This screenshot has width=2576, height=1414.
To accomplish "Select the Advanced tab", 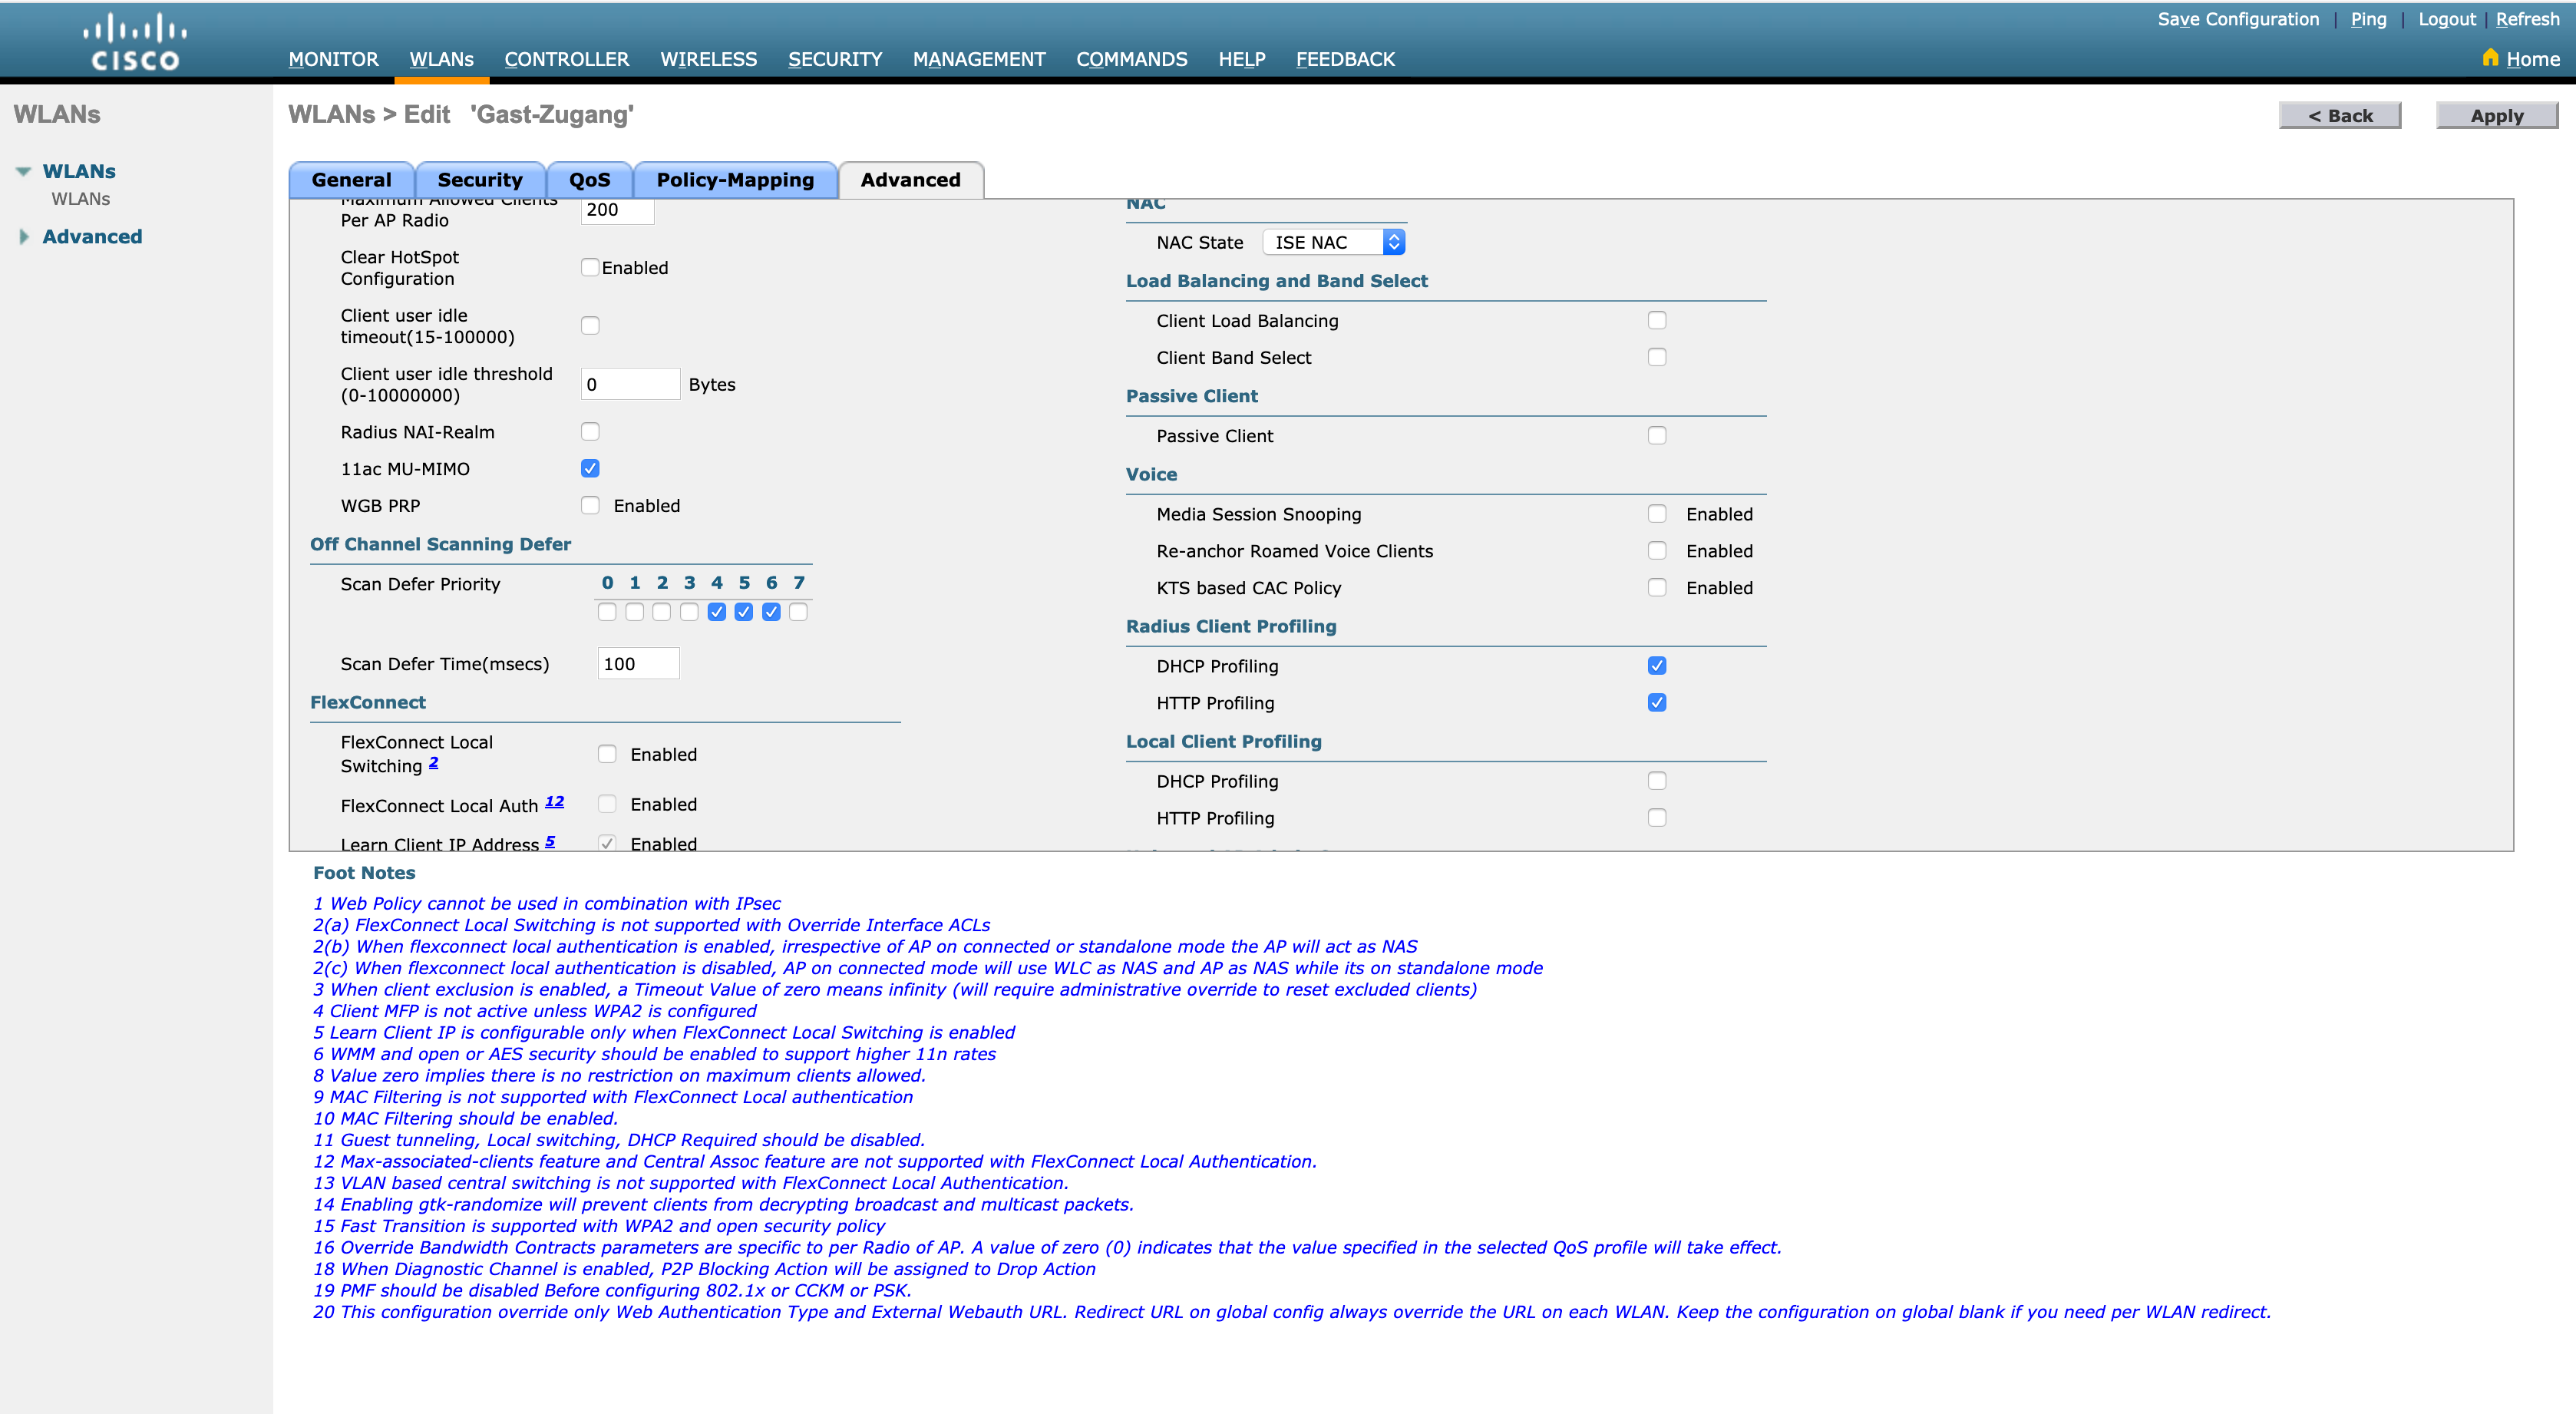I will [910, 180].
